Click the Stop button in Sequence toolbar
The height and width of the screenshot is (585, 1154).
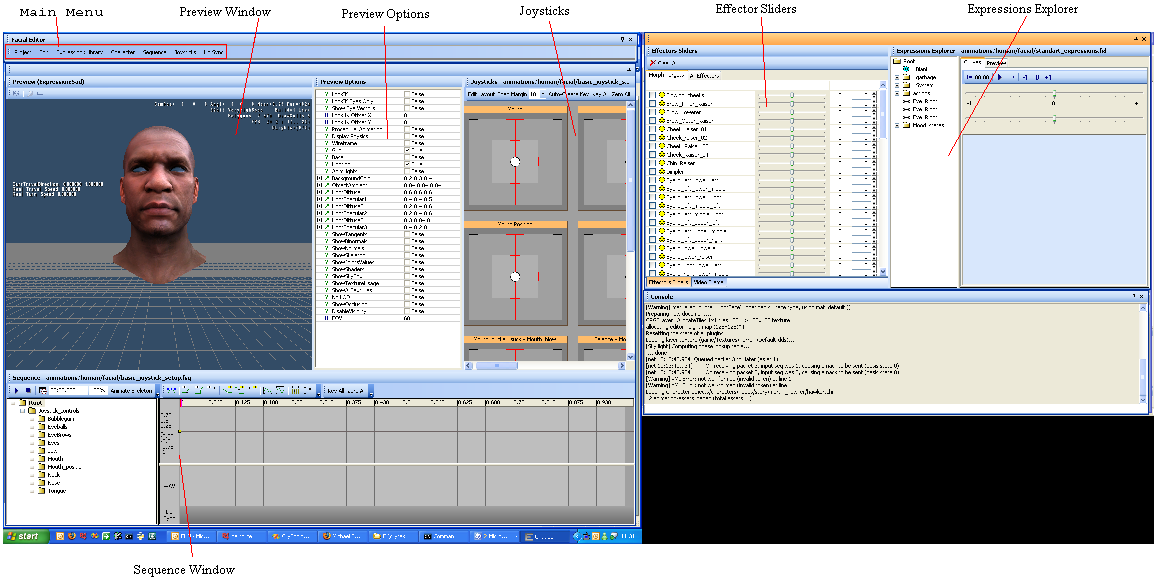click(28, 390)
